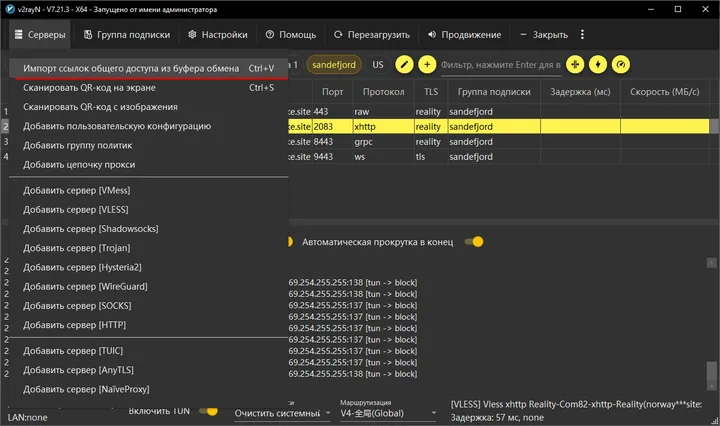Choose Добавить сервер [SOCKS]
Image resolution: width=720 pixels, height=426 pixels.
(149, 306)
